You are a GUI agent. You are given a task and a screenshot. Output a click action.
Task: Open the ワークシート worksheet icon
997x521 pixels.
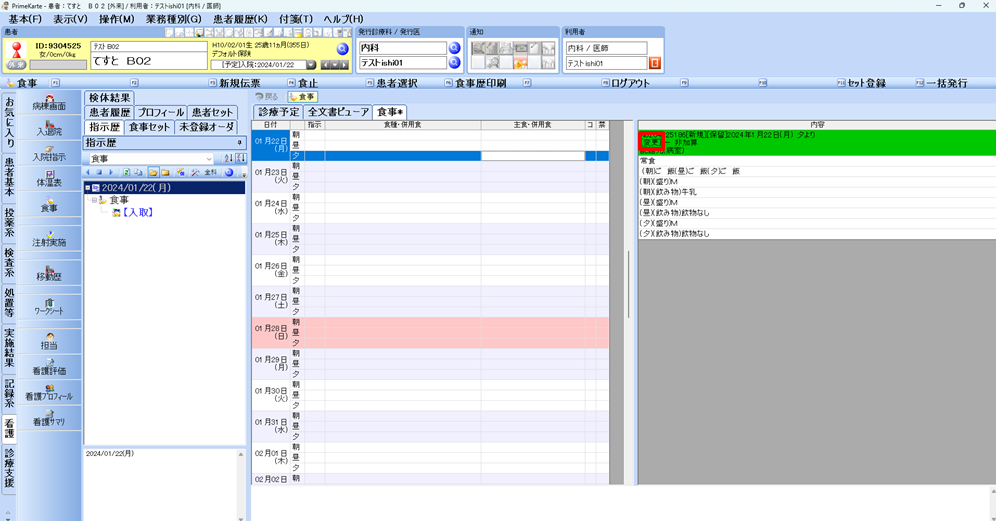pyautogui.click(x=49, y=308)
